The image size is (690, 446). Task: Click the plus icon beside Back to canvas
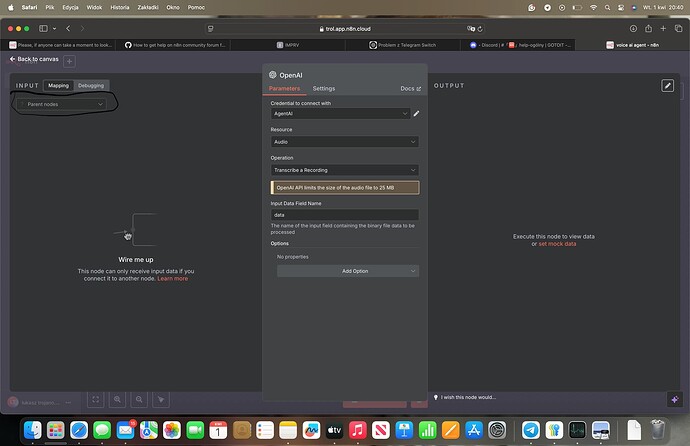[x=70, y=61]
